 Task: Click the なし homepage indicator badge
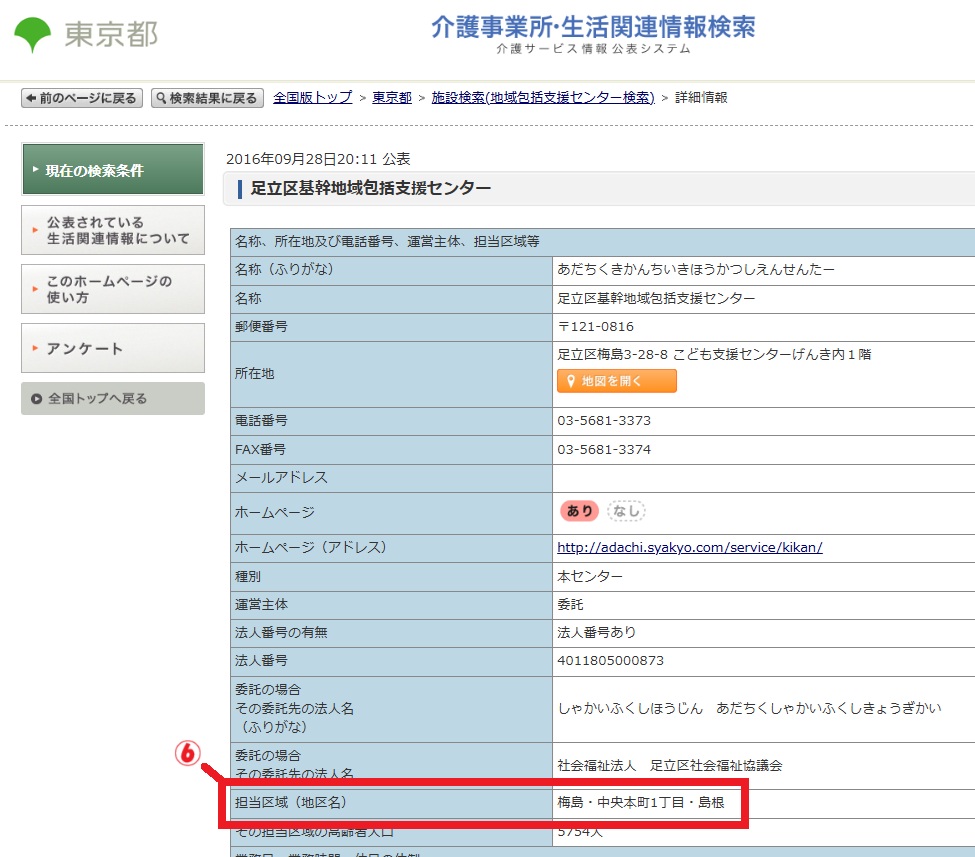click(x=626, y=511)
